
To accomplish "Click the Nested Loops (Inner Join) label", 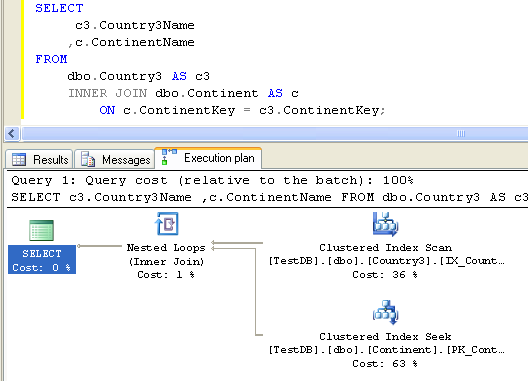I will (x=166, y=254).
